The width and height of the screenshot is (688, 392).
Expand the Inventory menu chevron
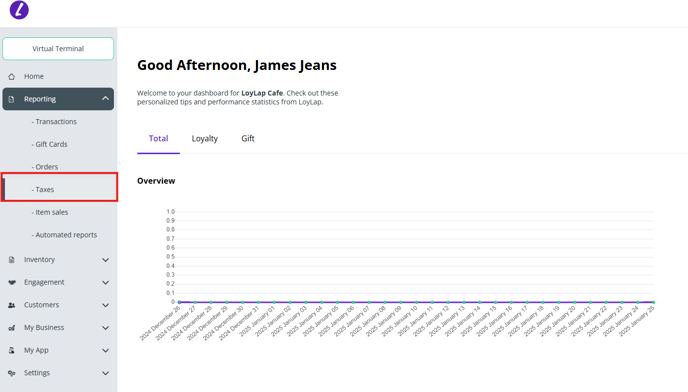105,260
